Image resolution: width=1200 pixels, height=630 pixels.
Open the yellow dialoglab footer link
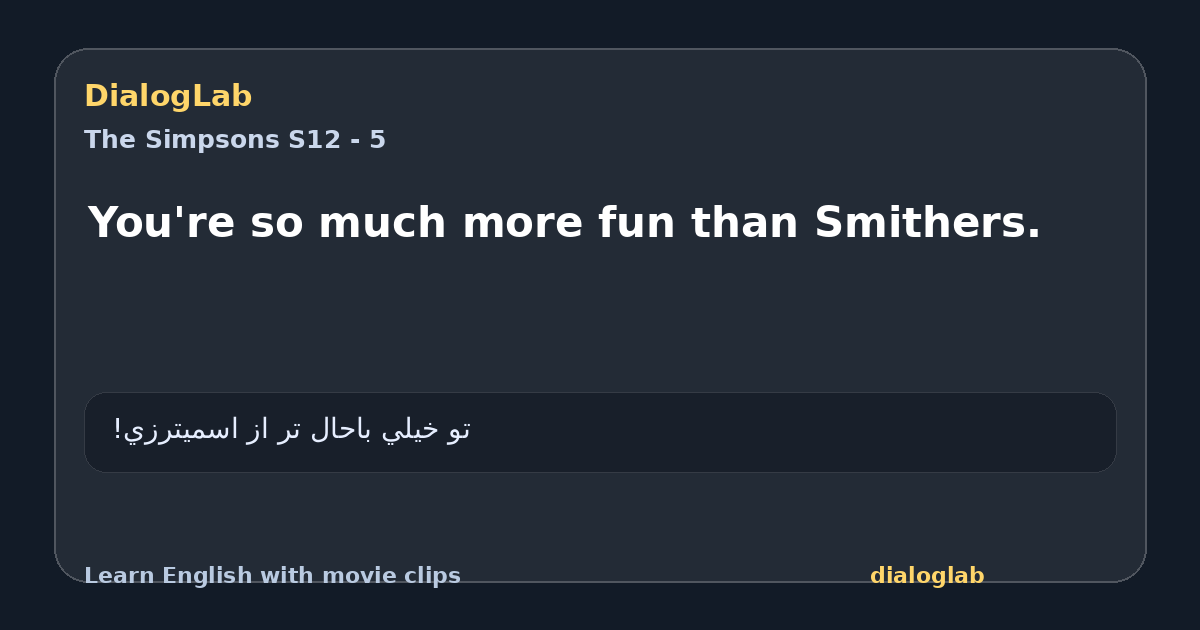click(927, 576)
